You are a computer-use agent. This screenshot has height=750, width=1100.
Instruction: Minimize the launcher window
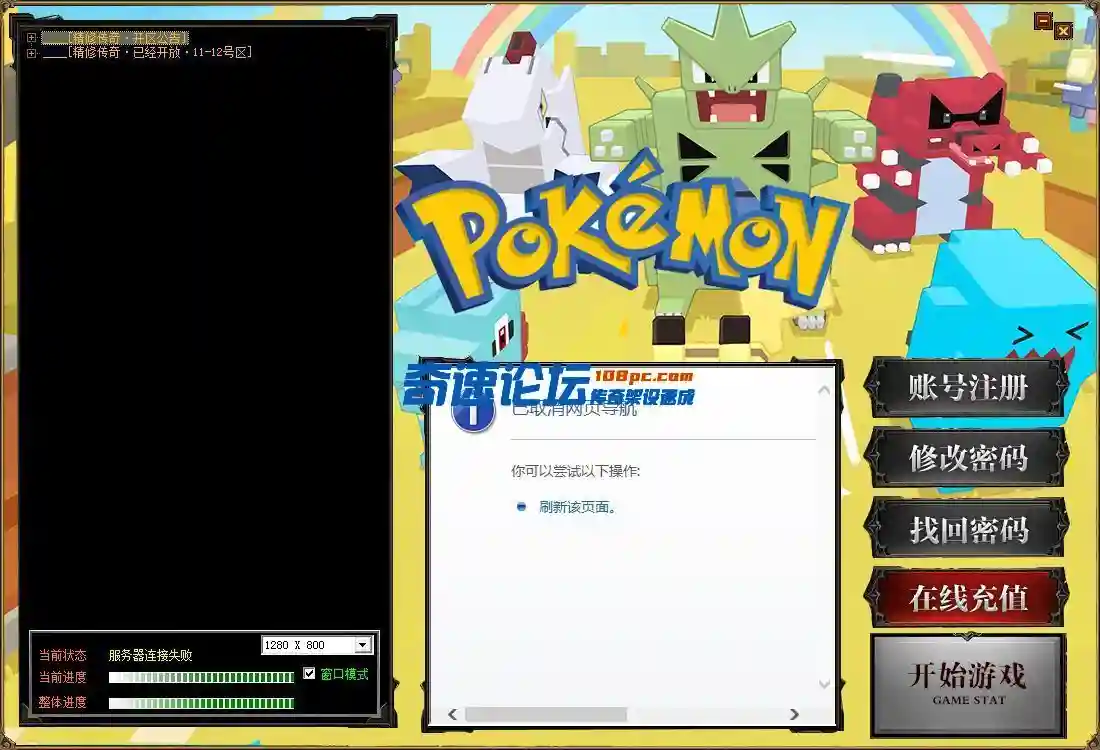[1043, 21]
